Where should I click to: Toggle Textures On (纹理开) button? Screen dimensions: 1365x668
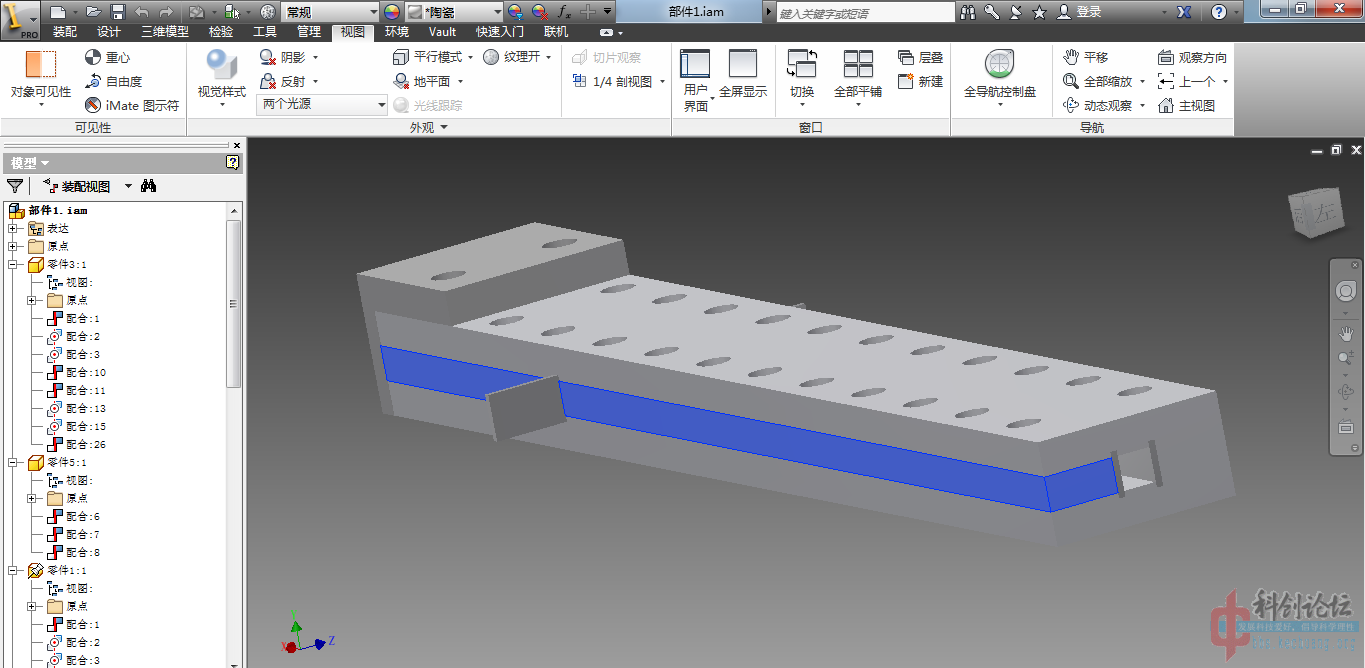pos(519,57)
